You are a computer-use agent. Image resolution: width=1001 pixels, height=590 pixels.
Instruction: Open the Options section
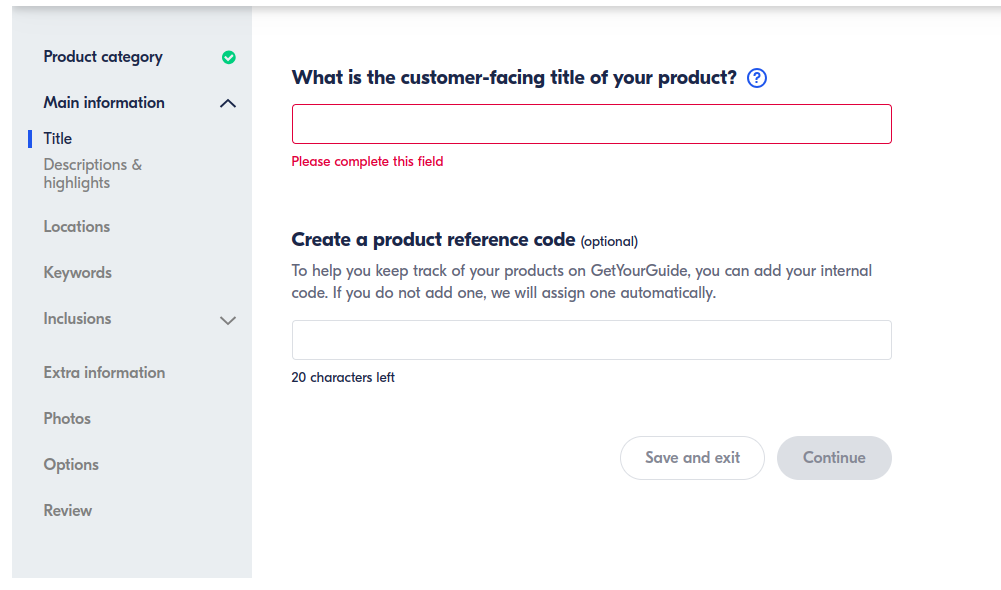(x=71, y=465)
